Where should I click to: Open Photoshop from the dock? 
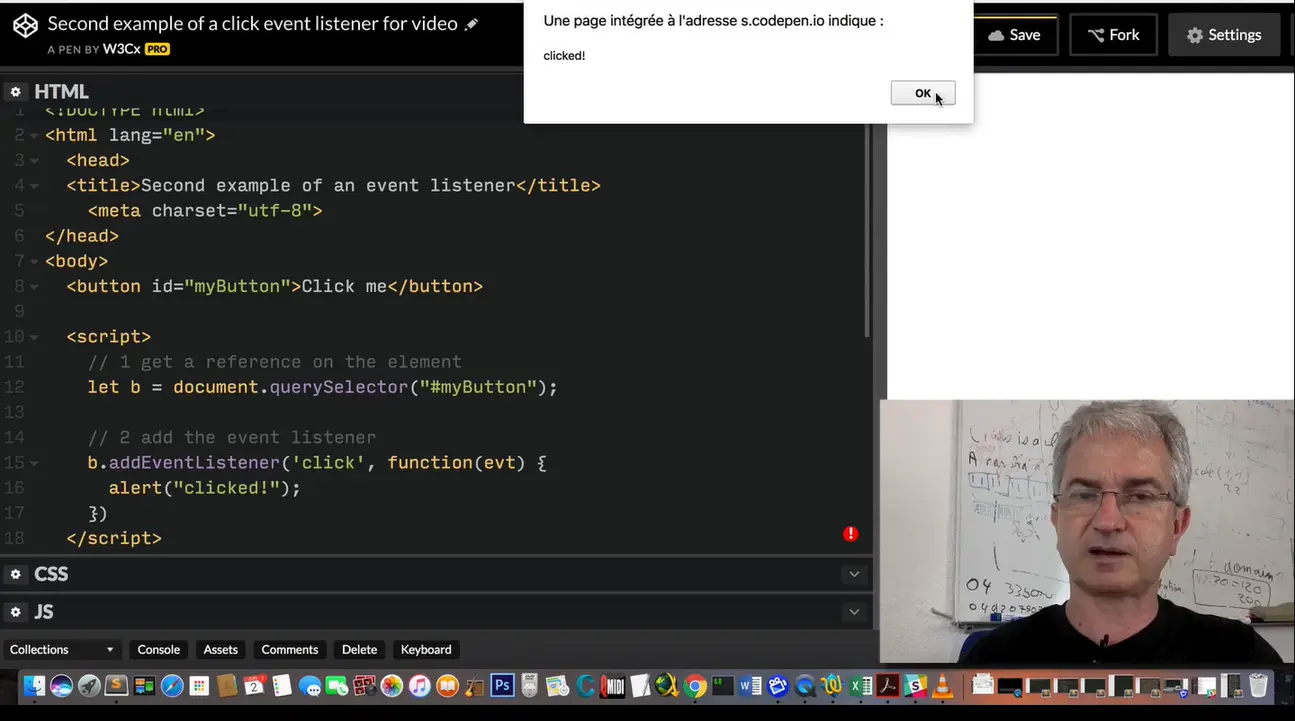(x=502, y=685)
